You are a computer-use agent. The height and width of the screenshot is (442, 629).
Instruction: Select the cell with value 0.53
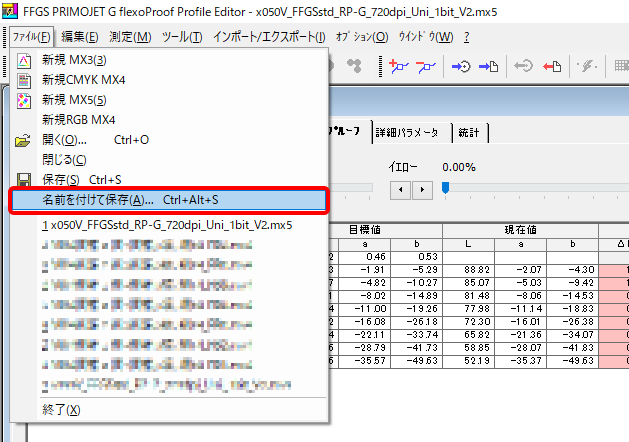[x=417, y=257]
